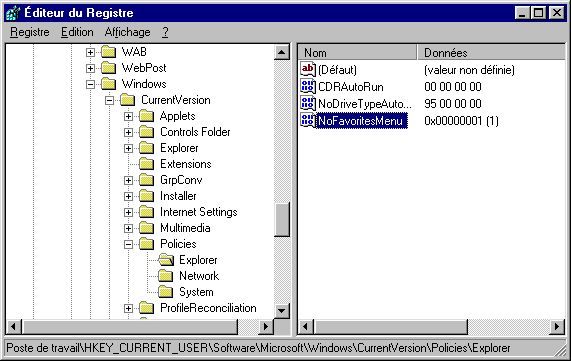Viewport: 571px width, 361px height.
Task: Click the CurrentVersion folder icon
Action: [127, 100]
